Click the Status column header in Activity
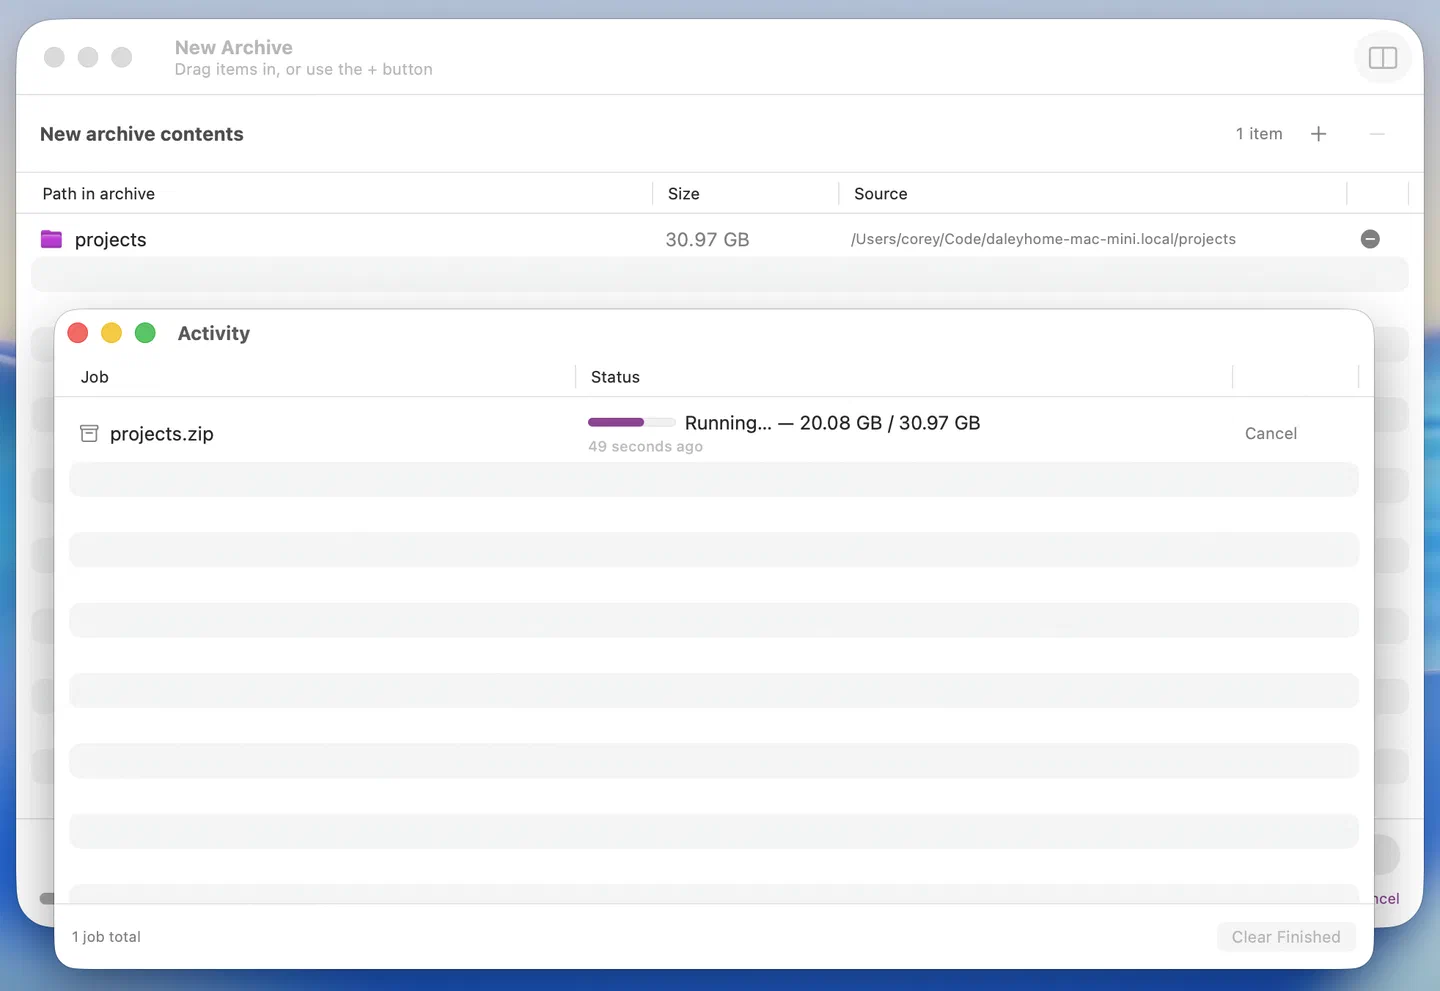 [615, 377]
